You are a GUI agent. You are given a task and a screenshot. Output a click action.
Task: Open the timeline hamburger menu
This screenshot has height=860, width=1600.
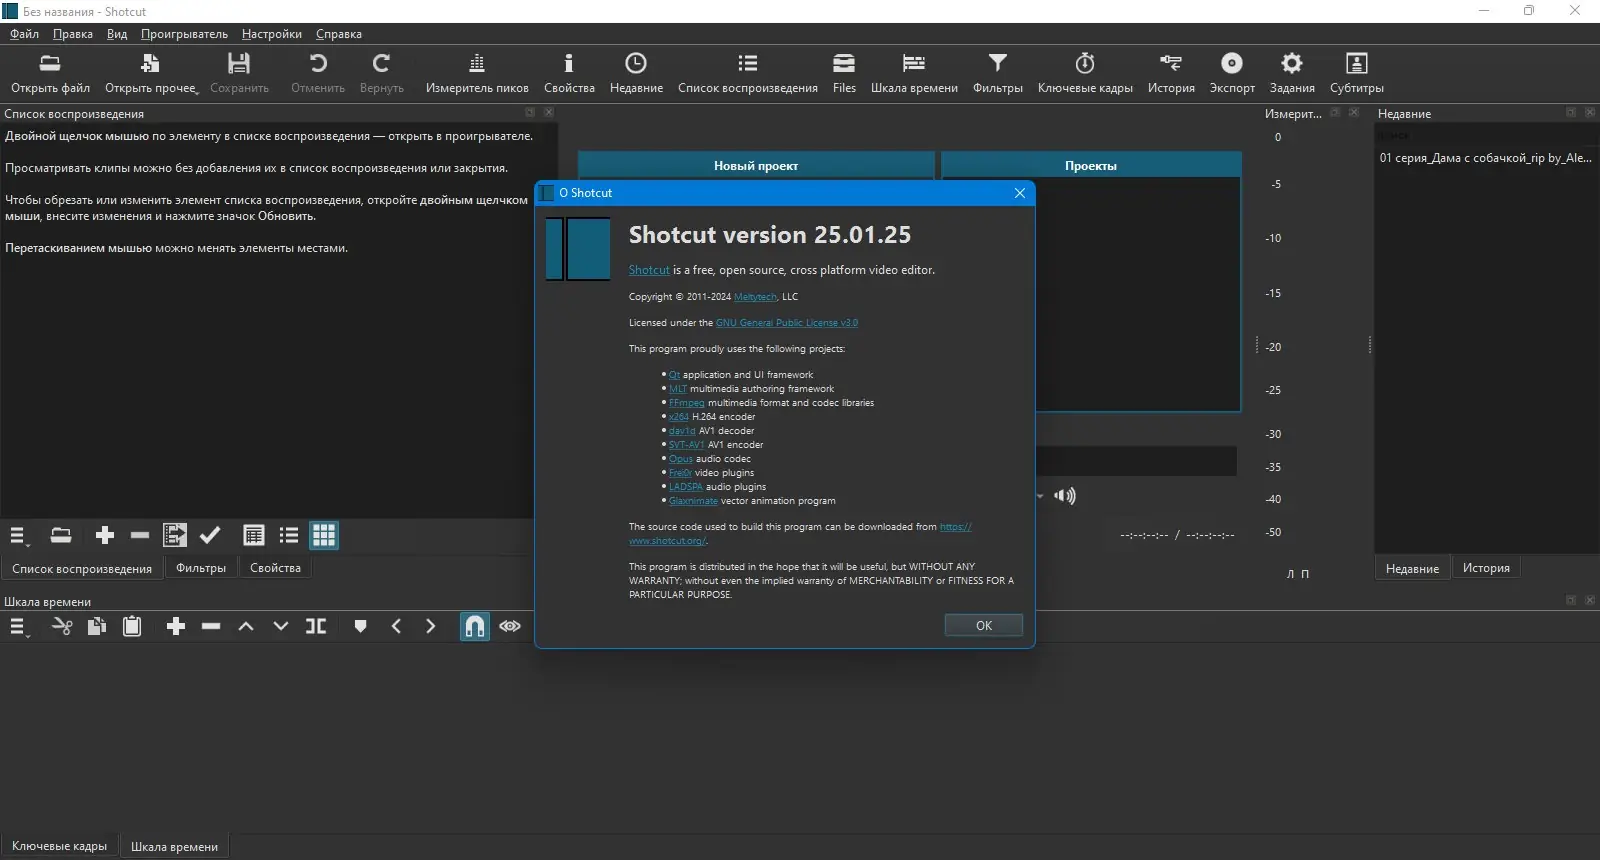click(x=18, y=627)
